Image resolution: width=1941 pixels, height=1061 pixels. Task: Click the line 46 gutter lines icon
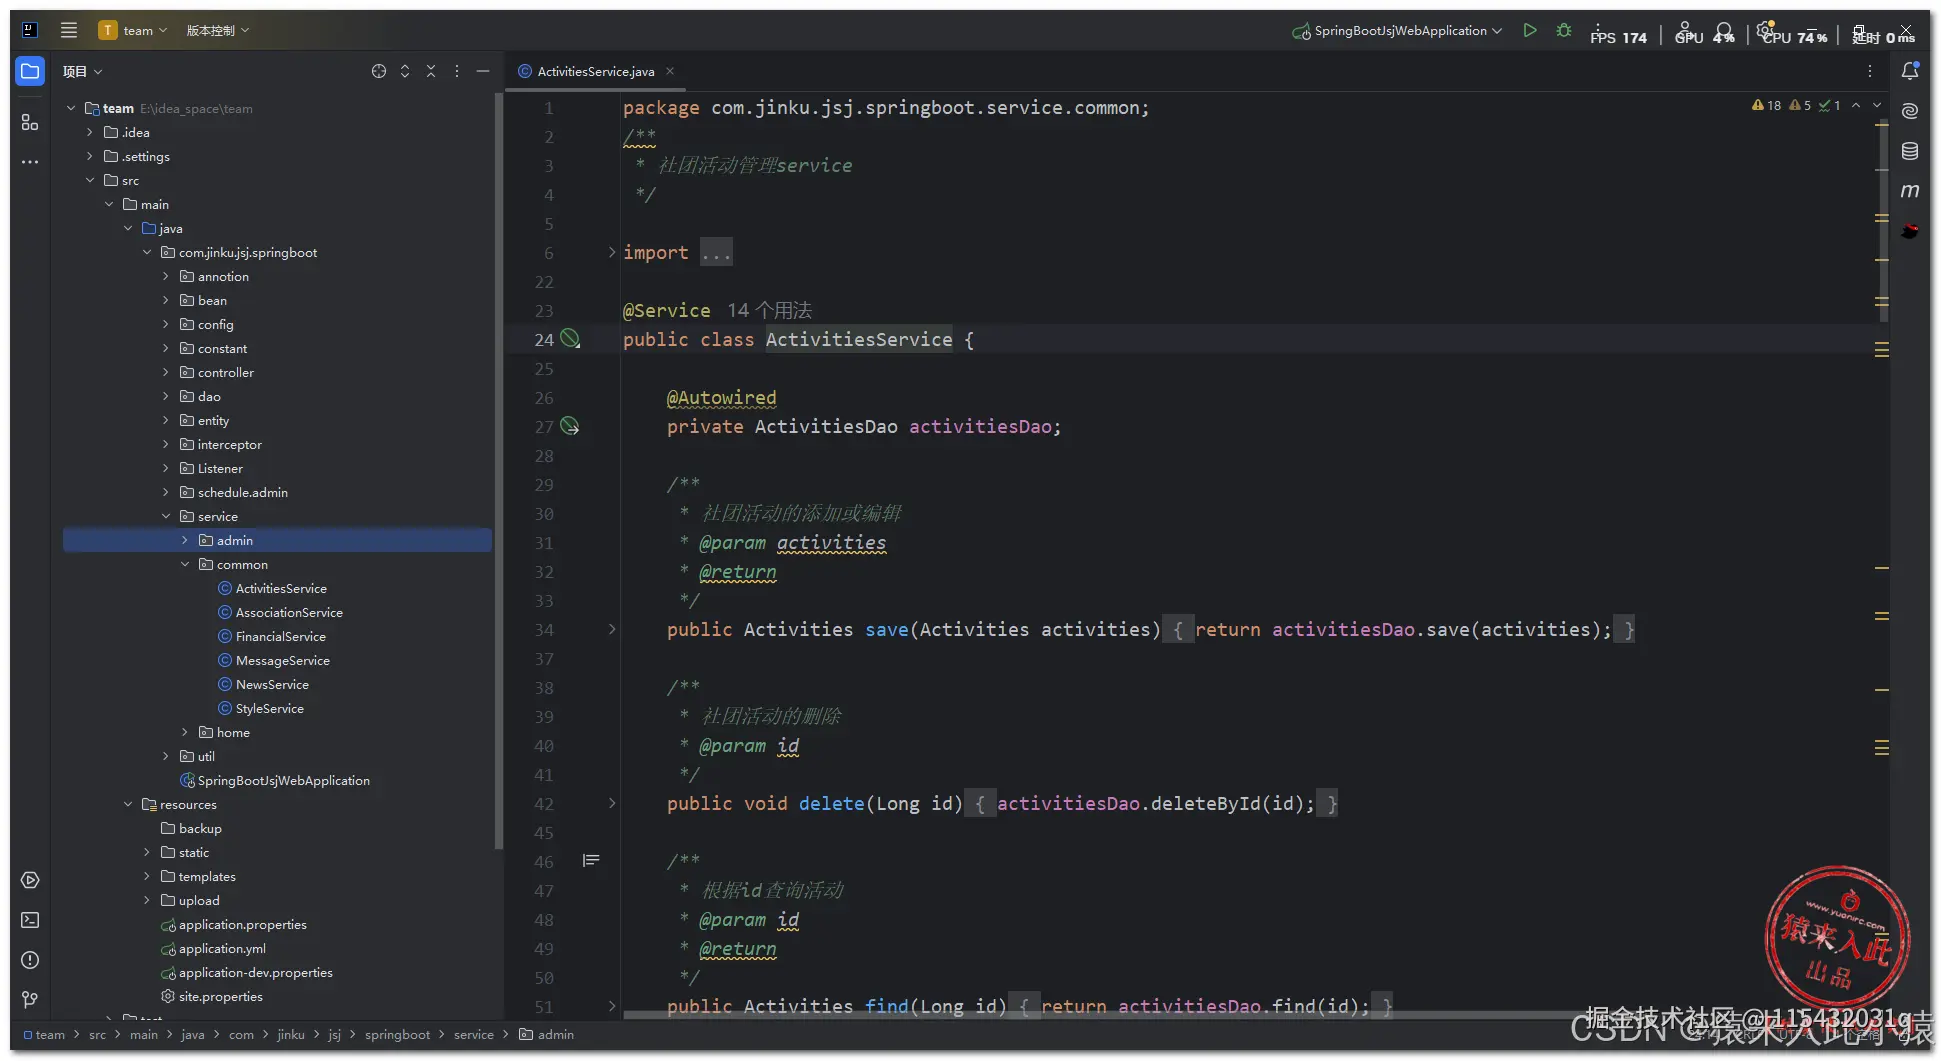click(591, 860)
